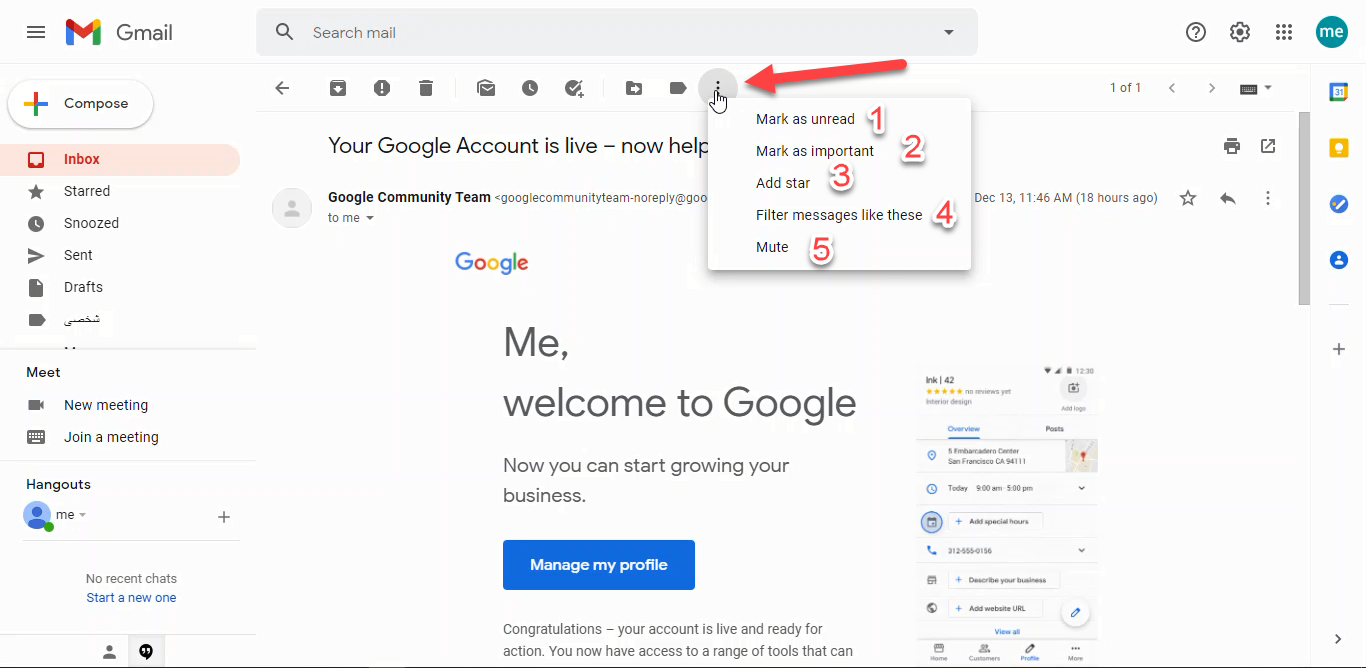Print this email

1232,146
